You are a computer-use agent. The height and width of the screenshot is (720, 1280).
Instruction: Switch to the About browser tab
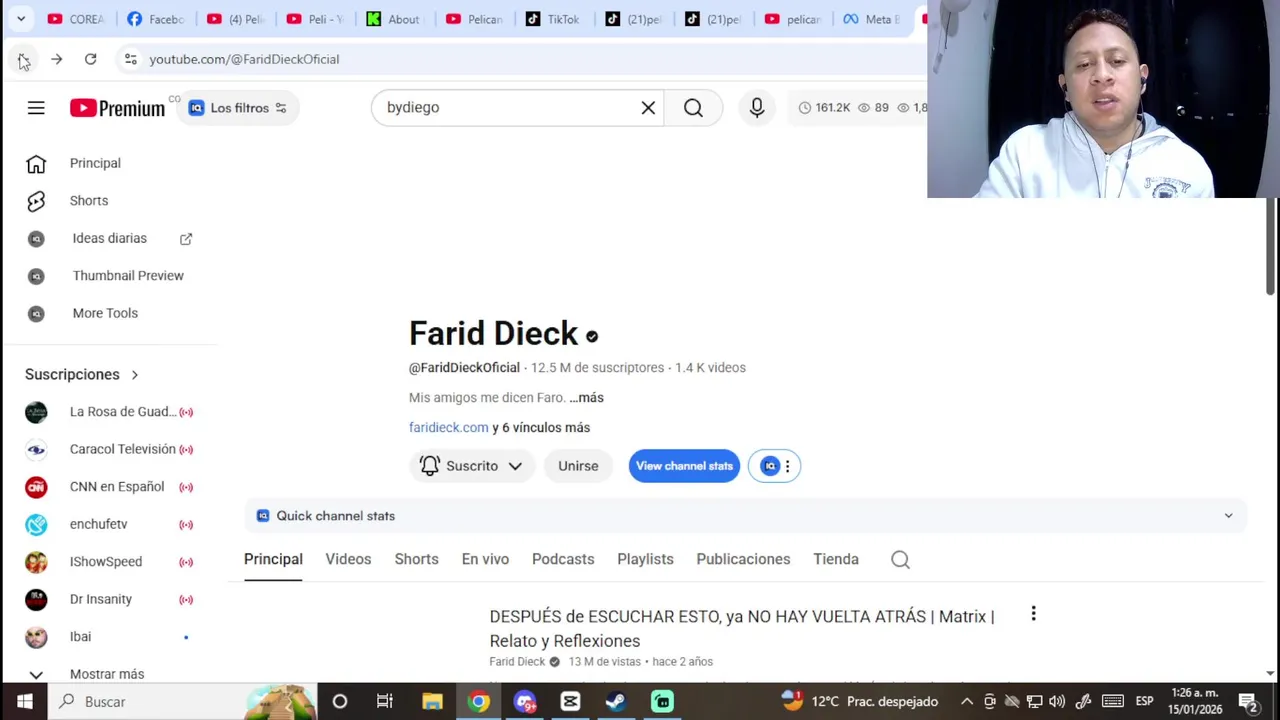click(x=394, y=19)
